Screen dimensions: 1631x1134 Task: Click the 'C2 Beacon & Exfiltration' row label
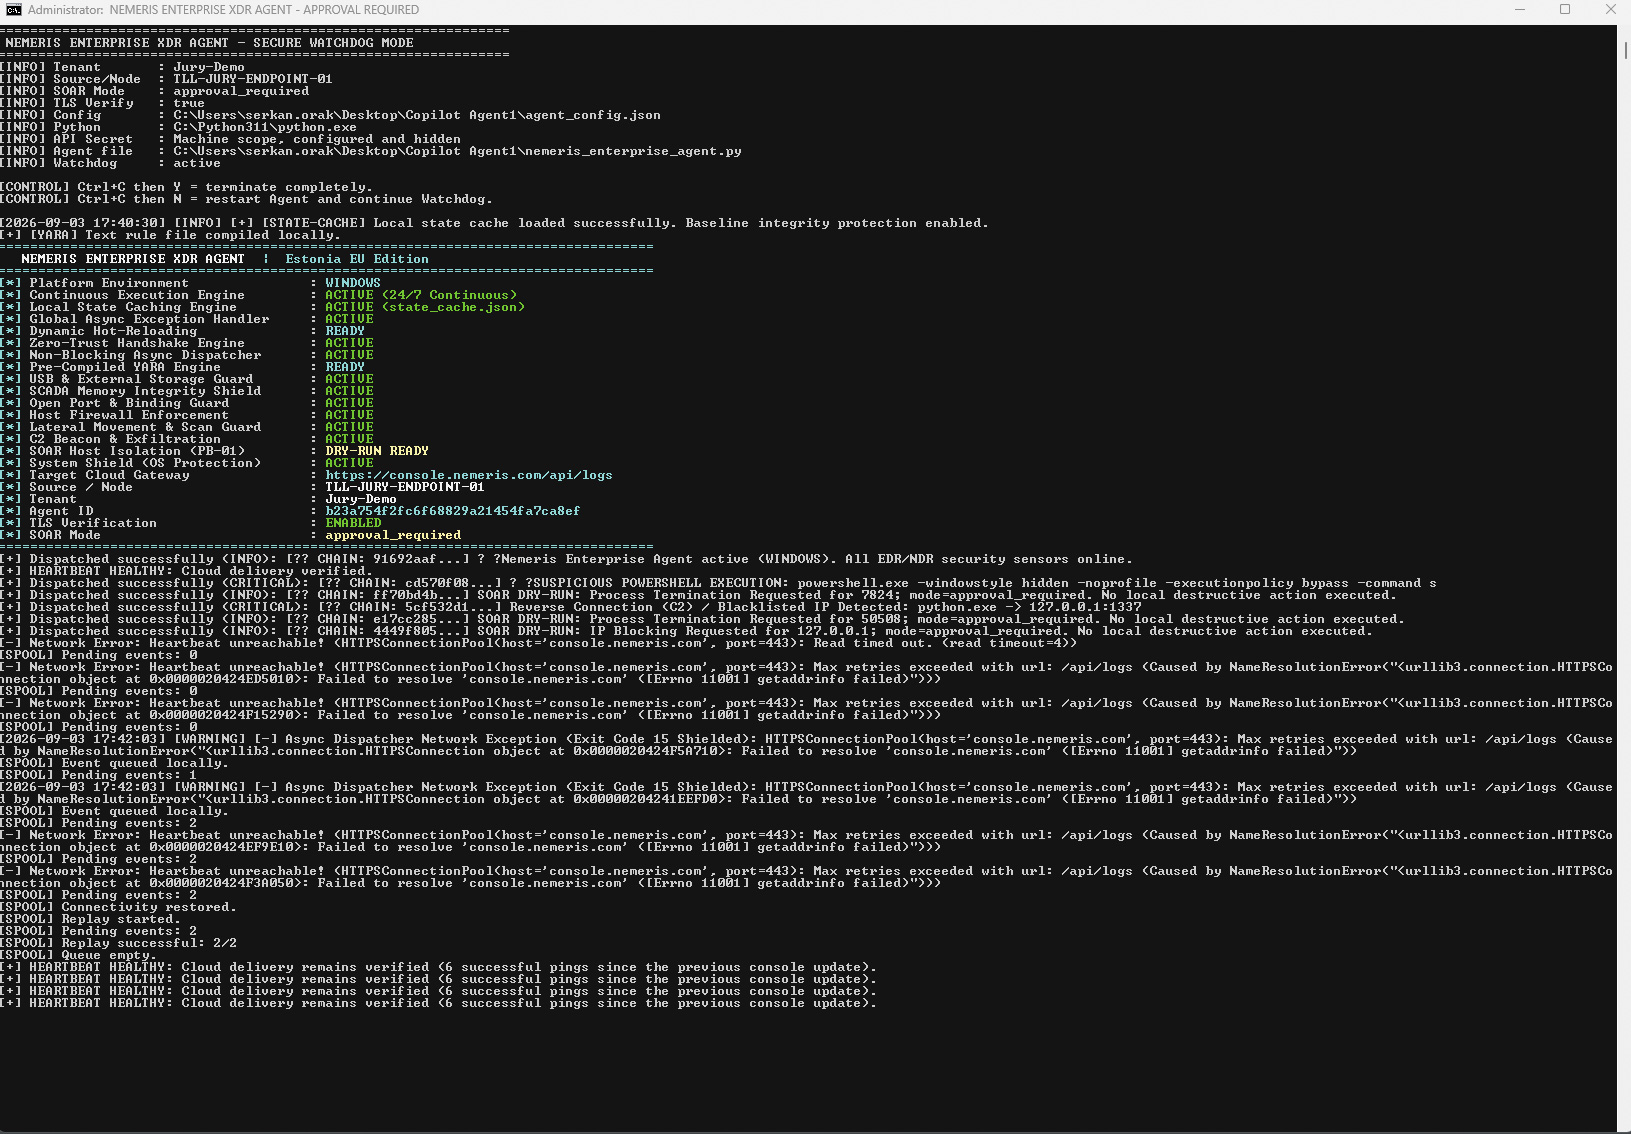point(125,439)
